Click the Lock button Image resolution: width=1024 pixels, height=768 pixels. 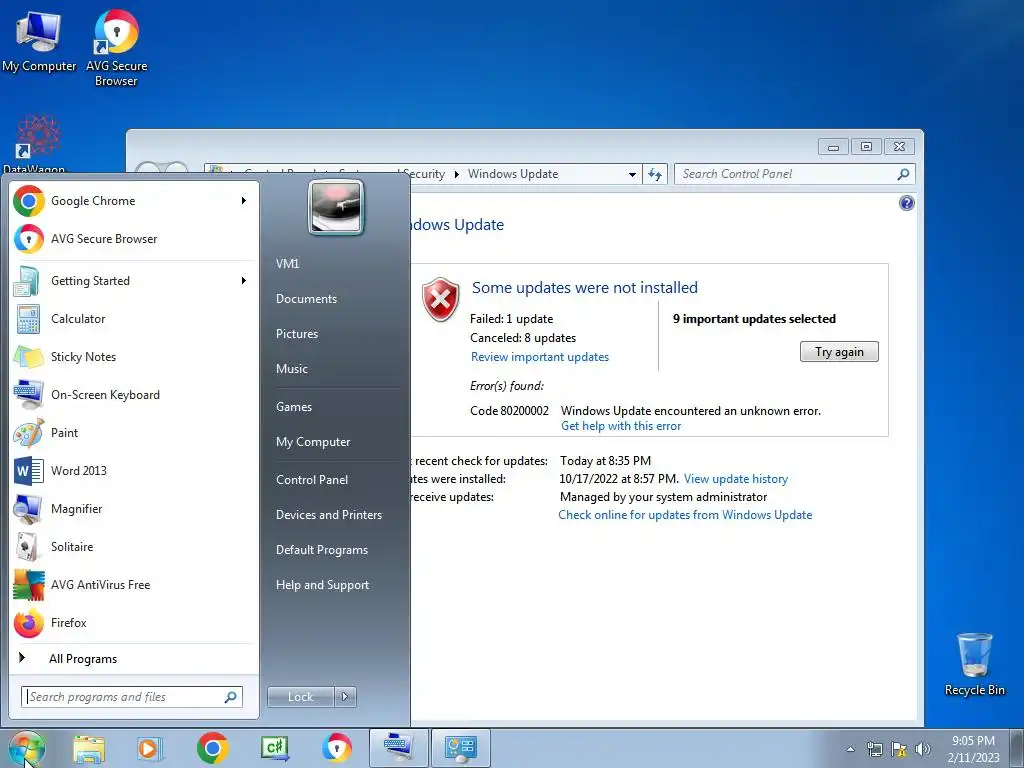click(x=301, y=697)
